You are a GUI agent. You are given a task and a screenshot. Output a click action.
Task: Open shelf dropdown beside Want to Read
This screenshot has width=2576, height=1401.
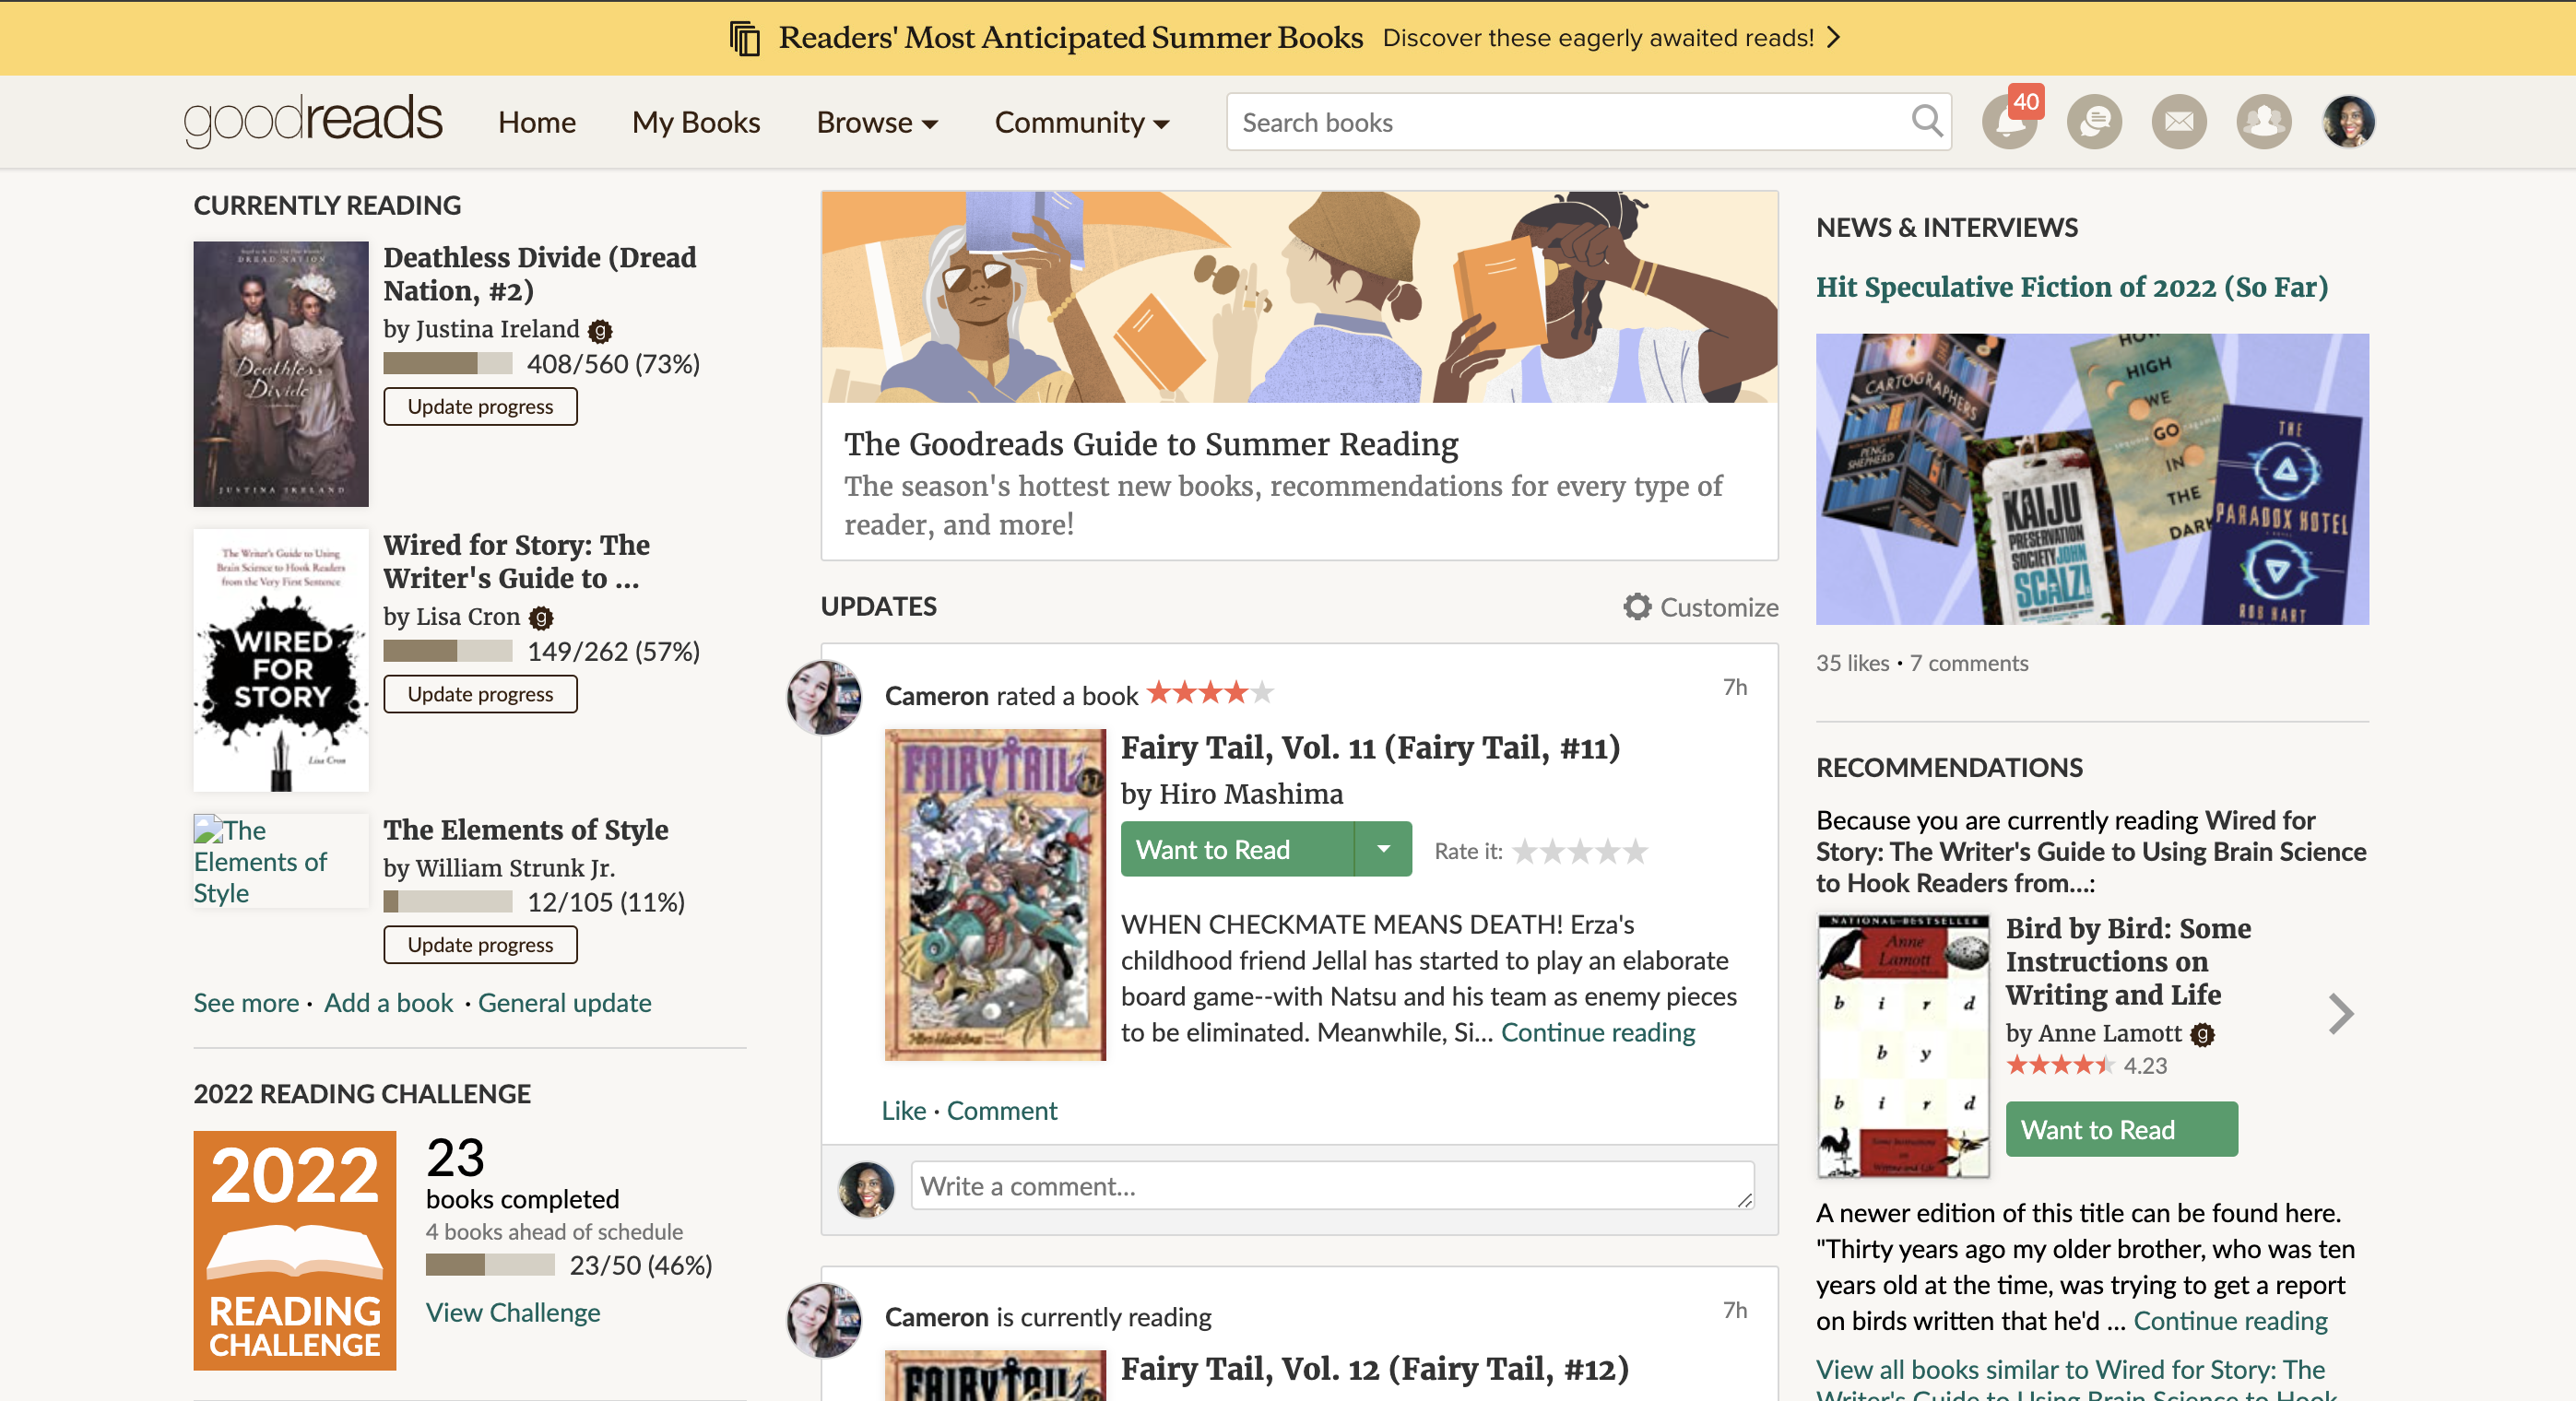coord(1384,849)
